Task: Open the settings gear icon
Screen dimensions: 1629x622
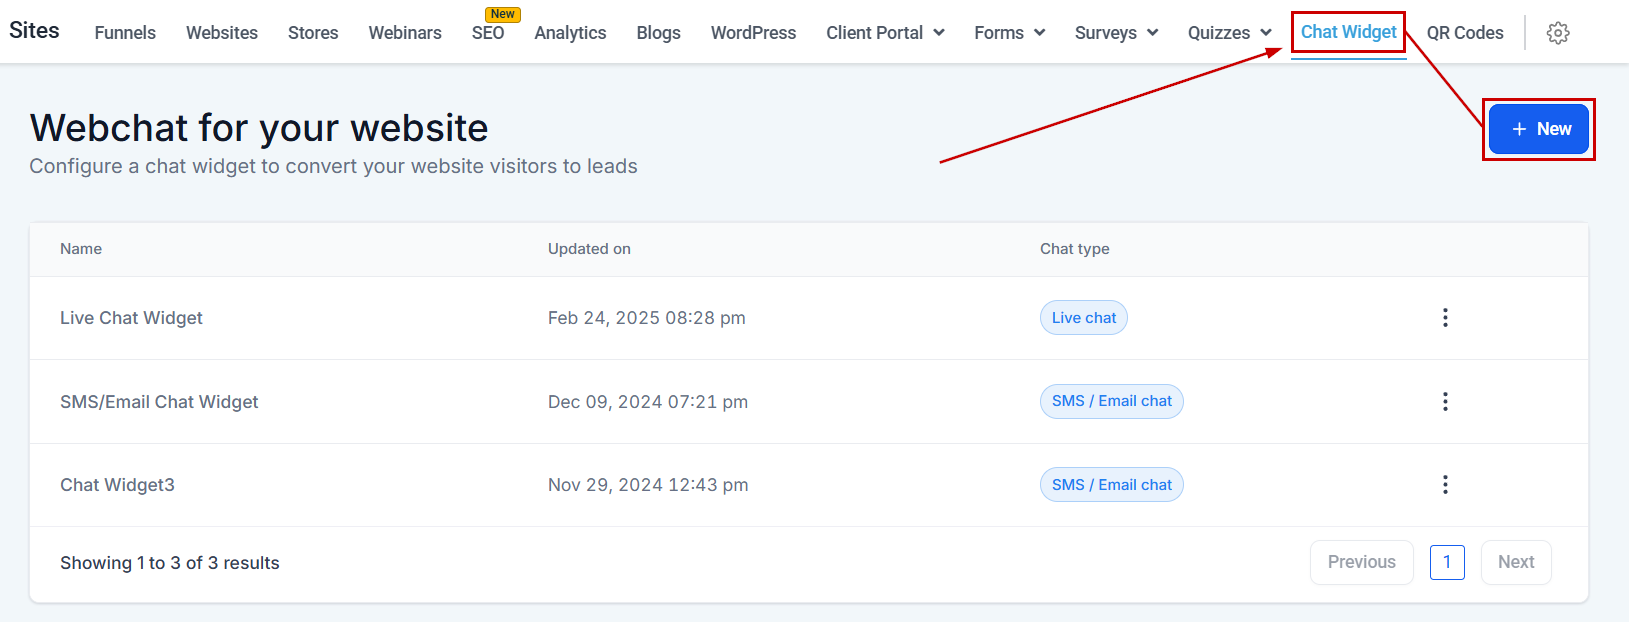Action: point(1557,33)
